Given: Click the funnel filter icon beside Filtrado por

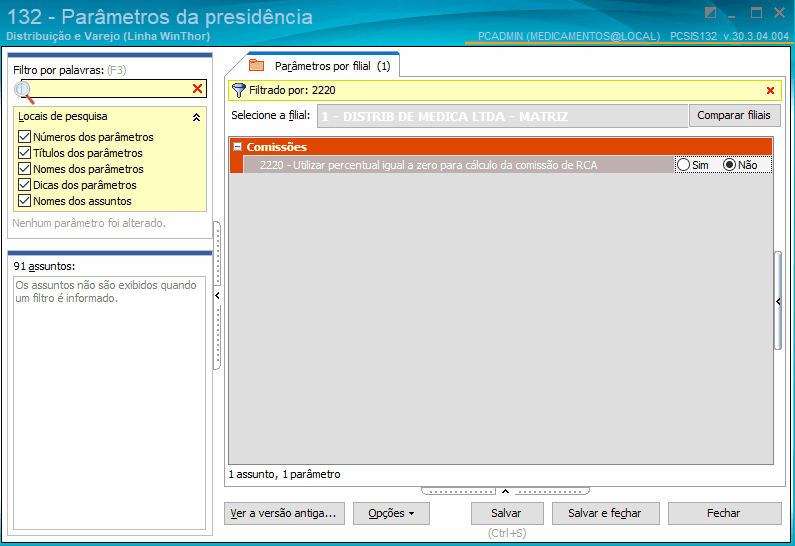Looking at the screenshot, I should pyautogui.click(x=238, y=91).
